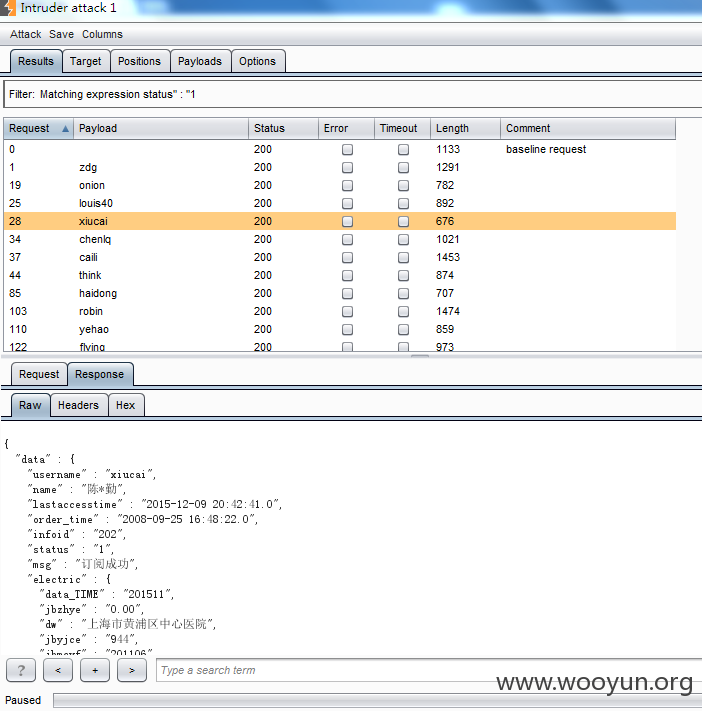Toggle Timeout checkbox for think row
The height and width of the screenshot is (711, 702).
403,276
